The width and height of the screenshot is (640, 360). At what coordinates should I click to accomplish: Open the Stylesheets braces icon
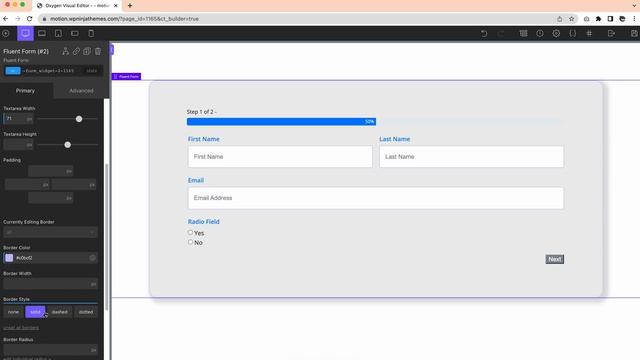[x=573, y=33]
